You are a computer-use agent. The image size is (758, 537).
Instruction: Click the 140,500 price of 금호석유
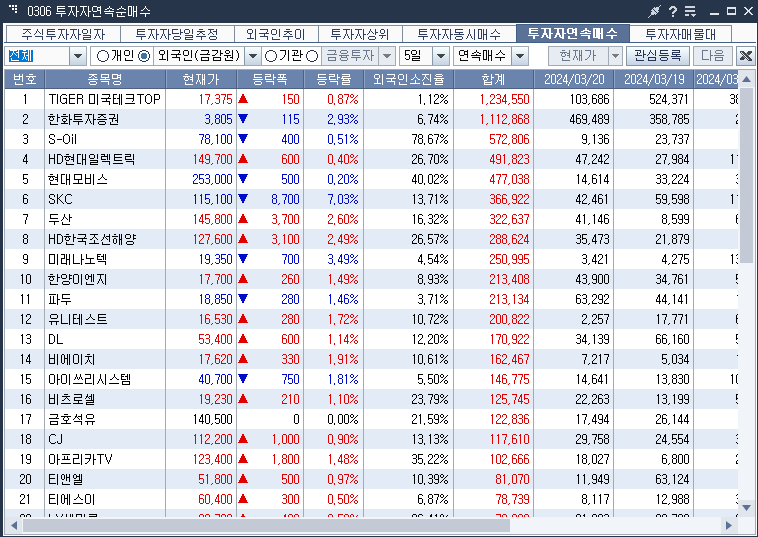pyautogui.click(x=213, y=419)
